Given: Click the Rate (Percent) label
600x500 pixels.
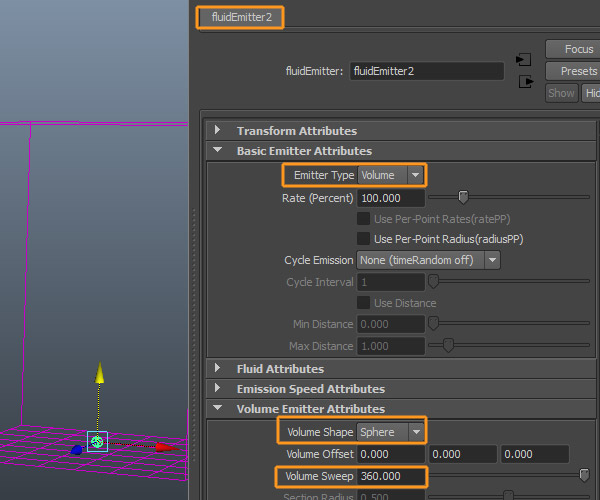Looking at the screenshot, I should click(x=317, y=198).
